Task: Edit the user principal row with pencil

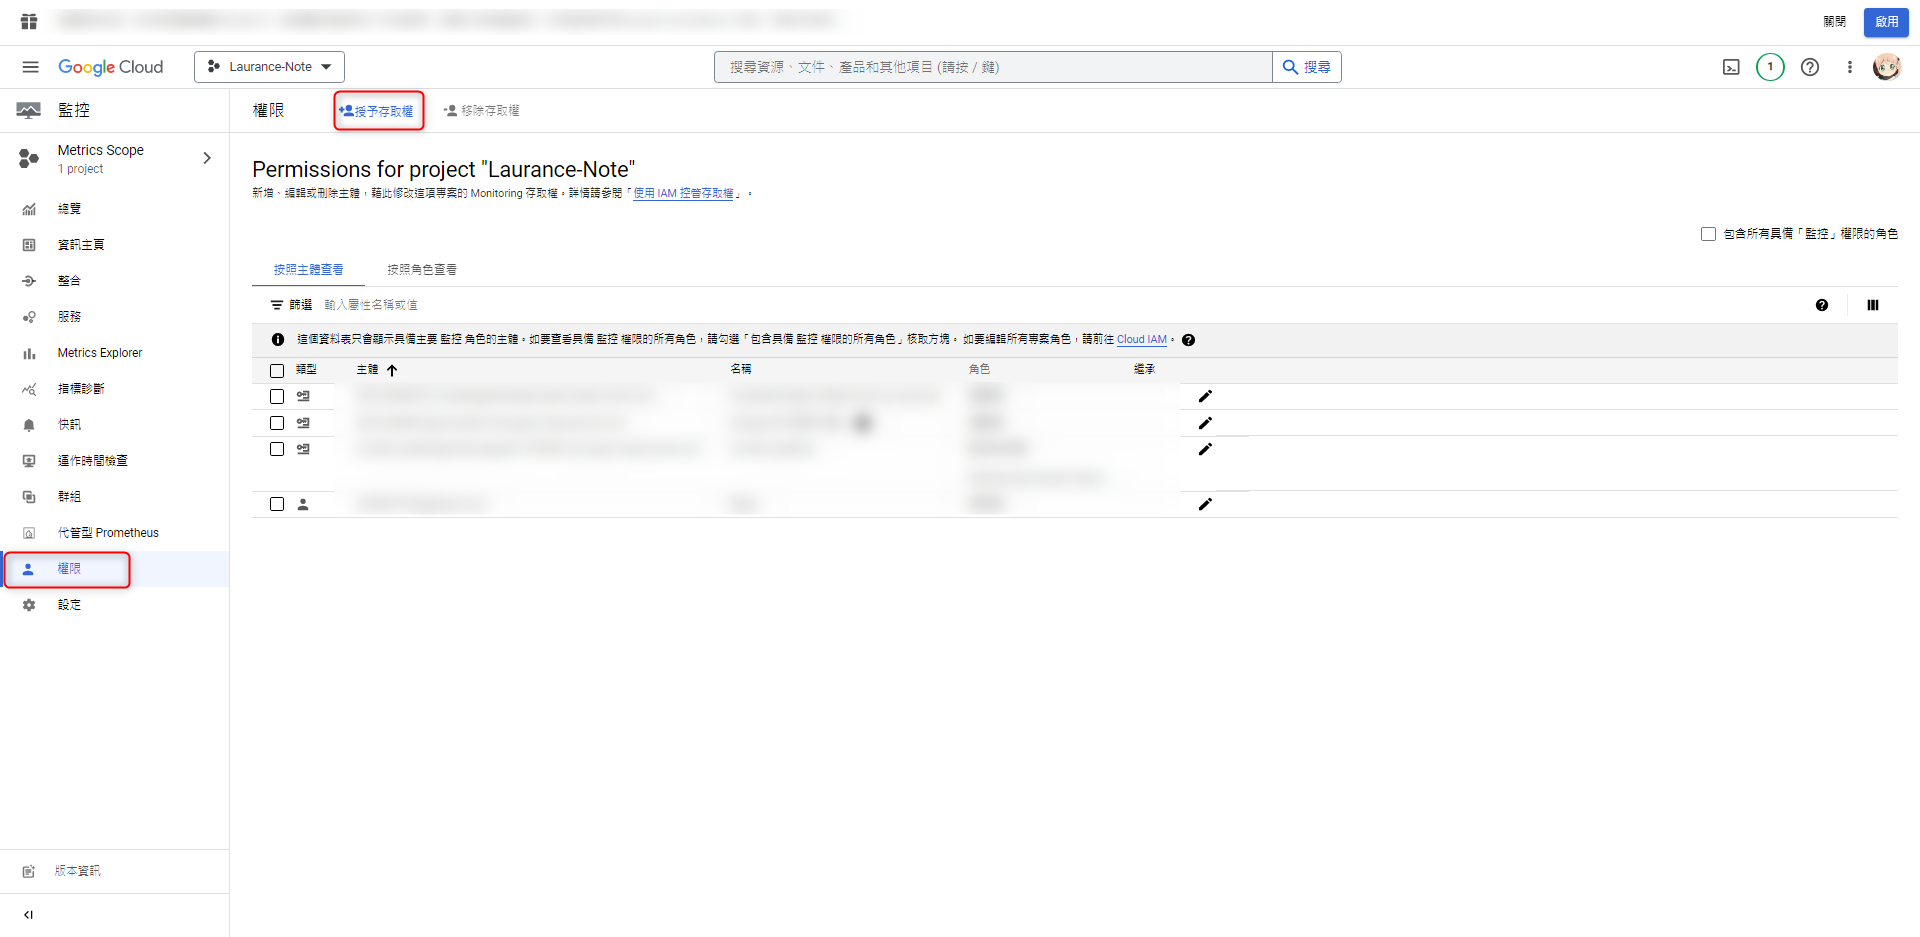Action: point(1205,504)
